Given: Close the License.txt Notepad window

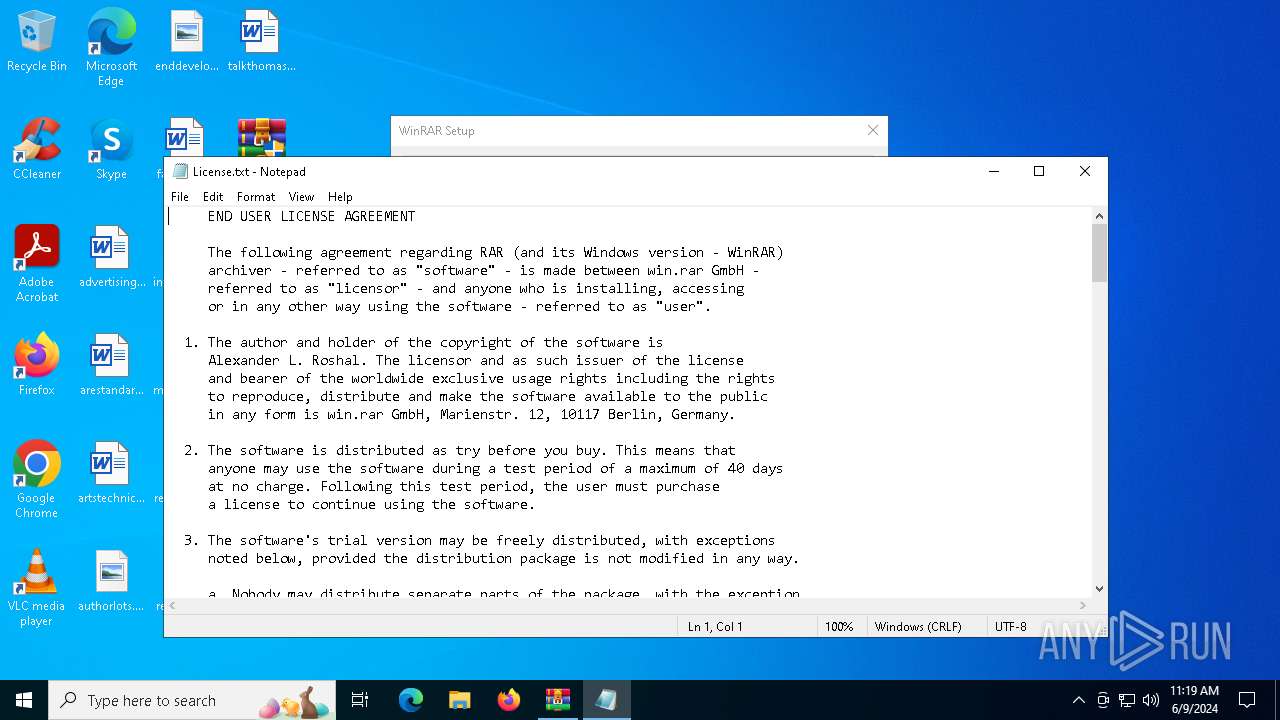Looking at the screenshot, I should [1085, 171].
